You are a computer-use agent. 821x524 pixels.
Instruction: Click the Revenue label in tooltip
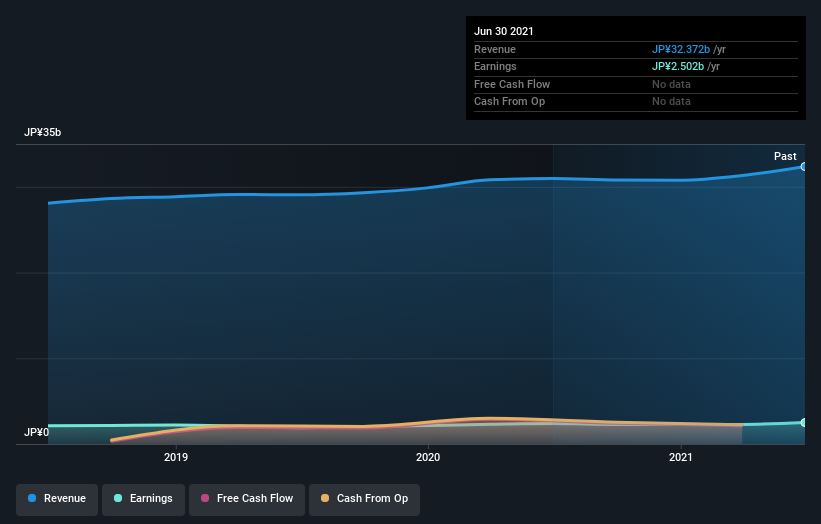click(x=495, y=49)
